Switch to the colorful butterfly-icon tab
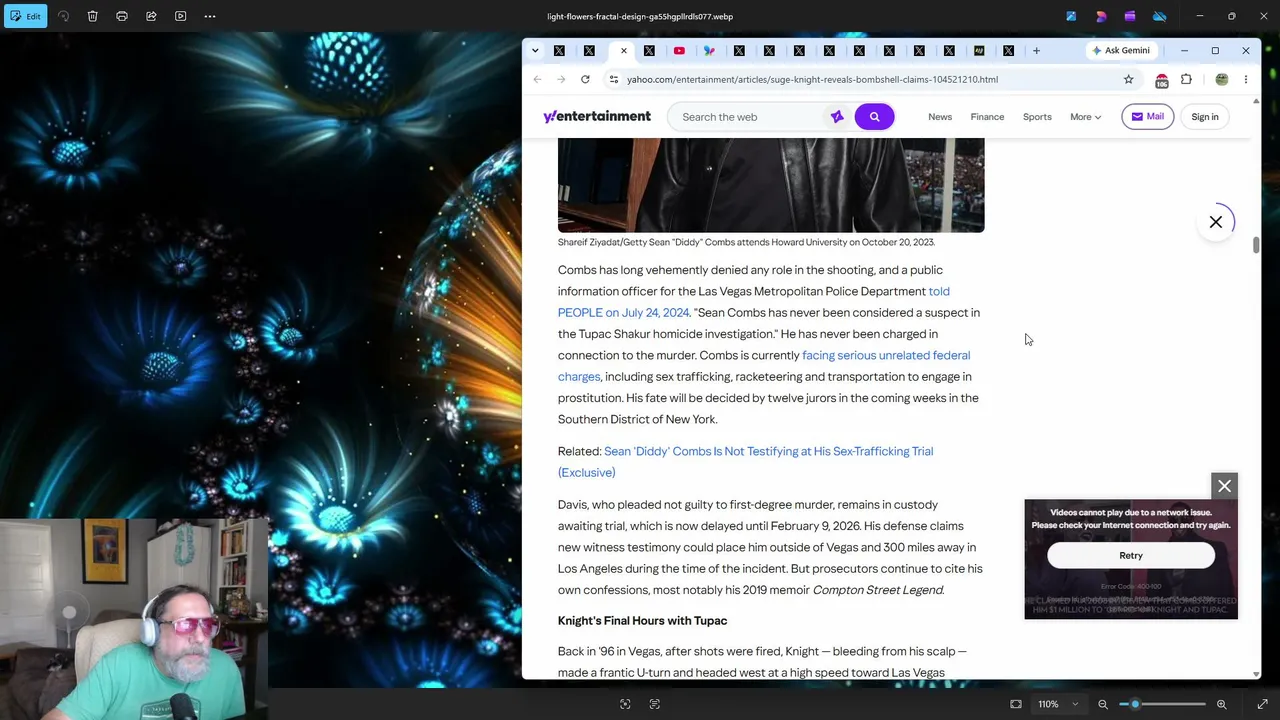The height and width of the screenshot is (720, 1280). click(x=709, y=50)
